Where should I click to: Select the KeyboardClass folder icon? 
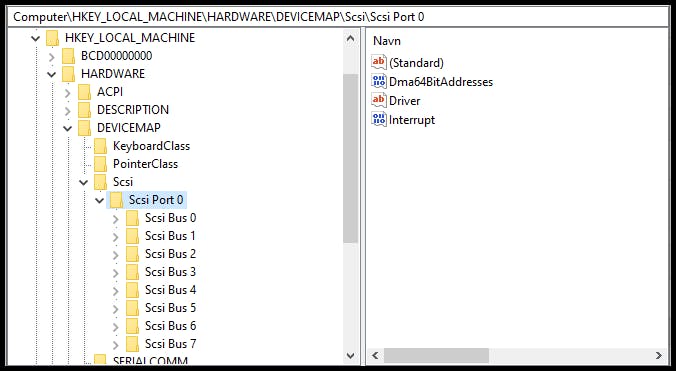(x=100, y=146)
